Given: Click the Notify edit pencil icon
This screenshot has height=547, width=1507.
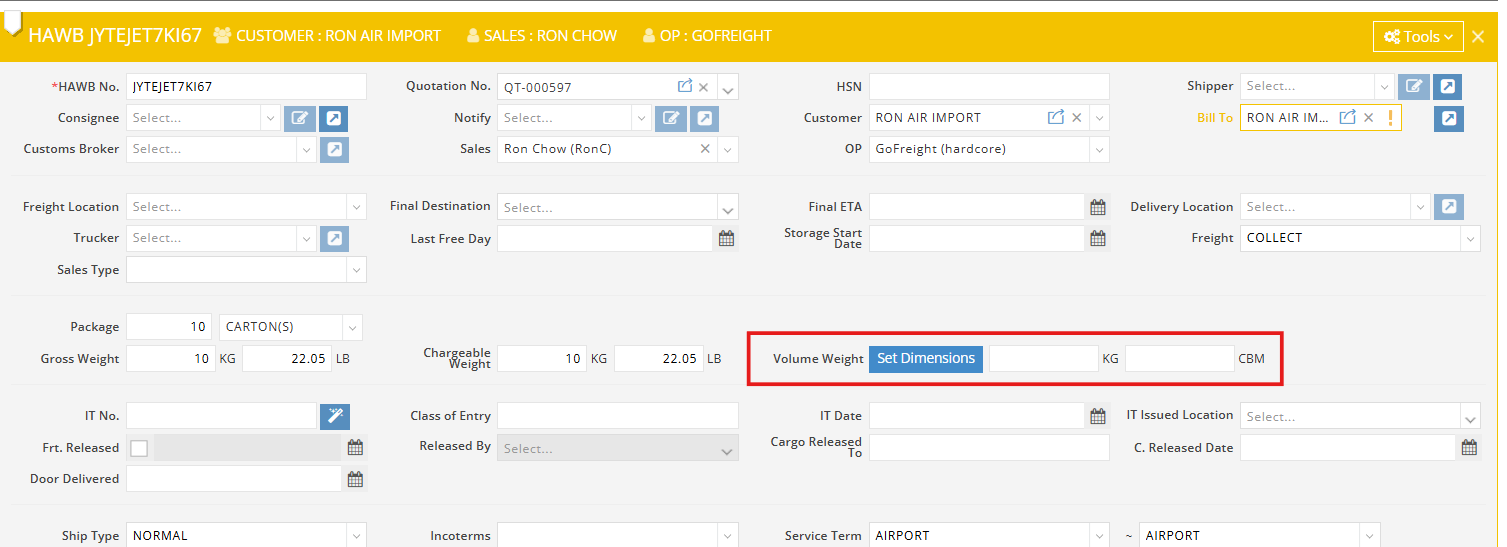Looking at the screenshot, I should [x=671, y=118].
